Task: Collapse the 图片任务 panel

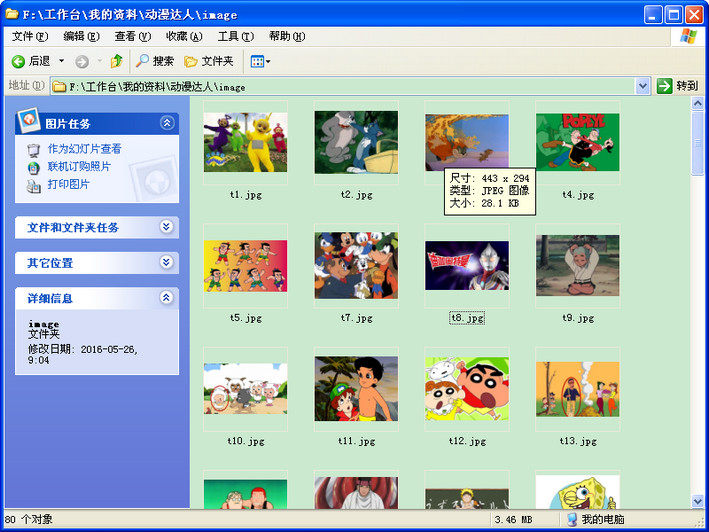Action: pyautogui.click(x=167, y=123)
